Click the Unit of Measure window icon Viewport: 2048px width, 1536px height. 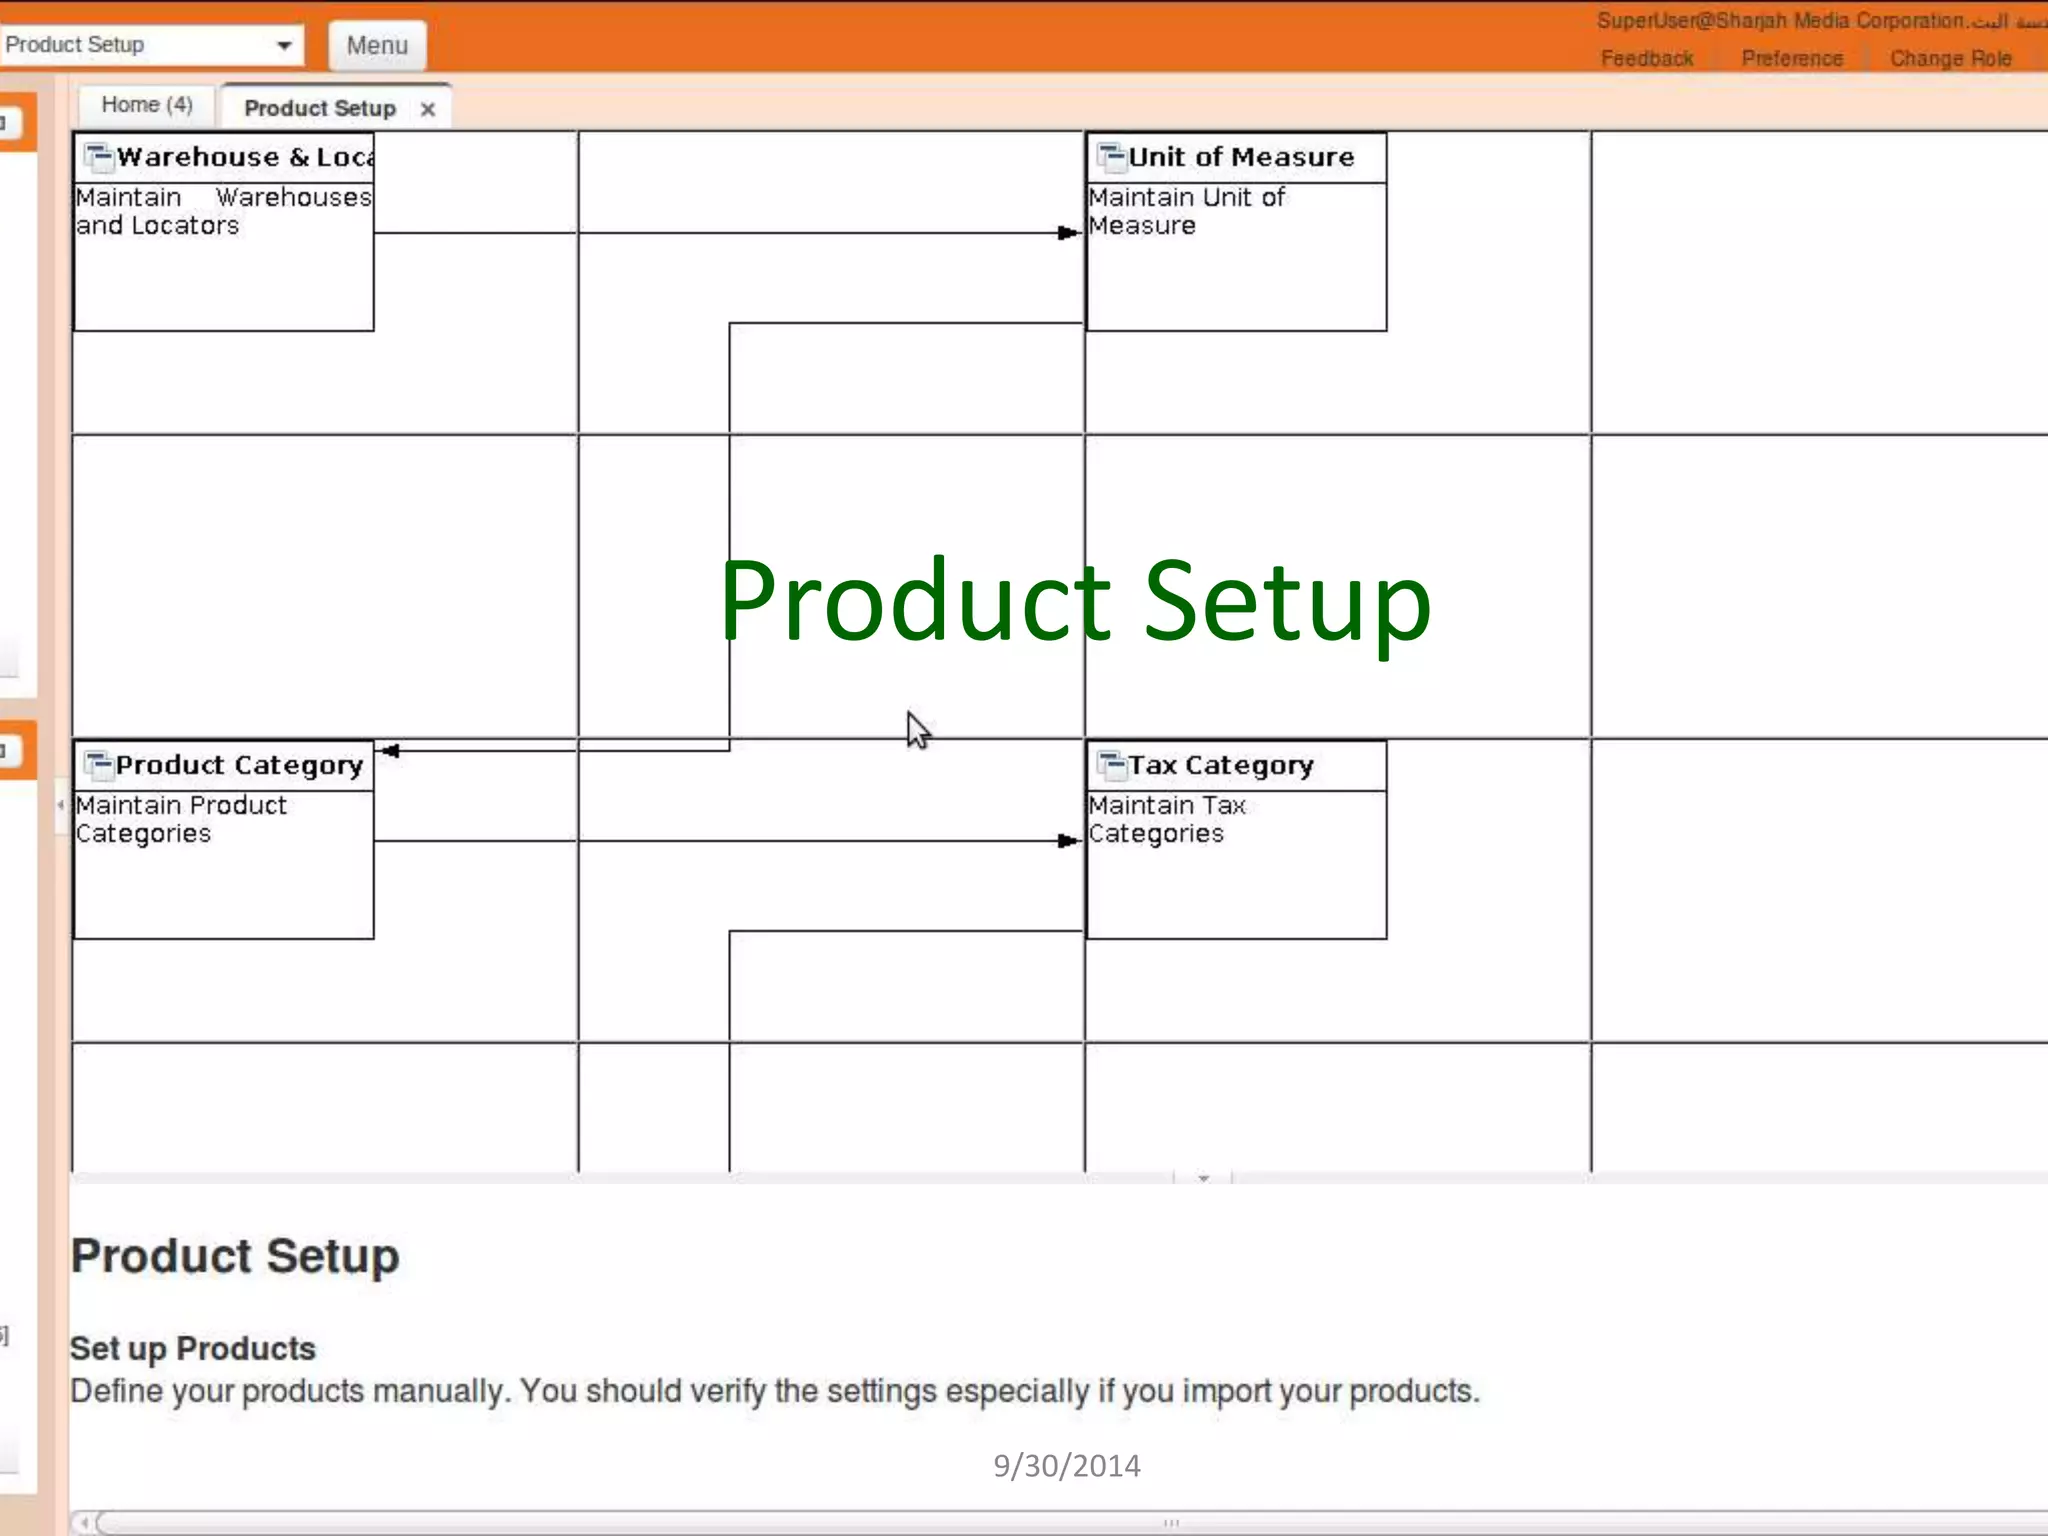[x=1111, y=157]
